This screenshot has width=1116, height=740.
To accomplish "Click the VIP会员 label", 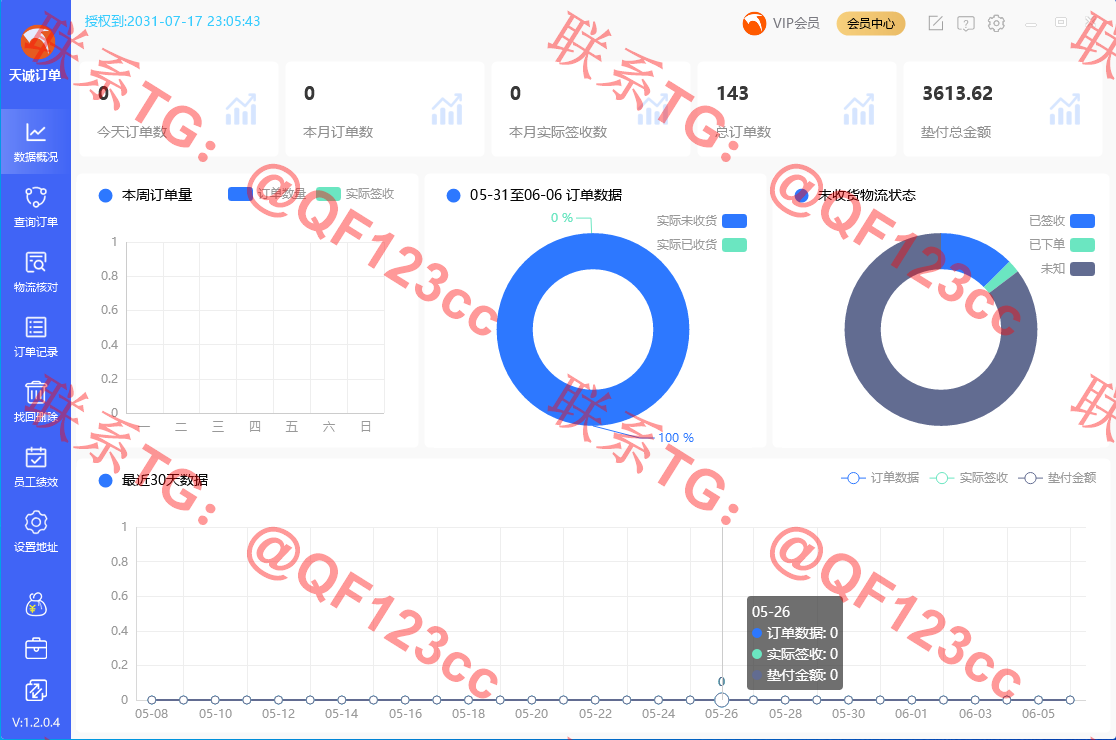I will tap(796, 23).
